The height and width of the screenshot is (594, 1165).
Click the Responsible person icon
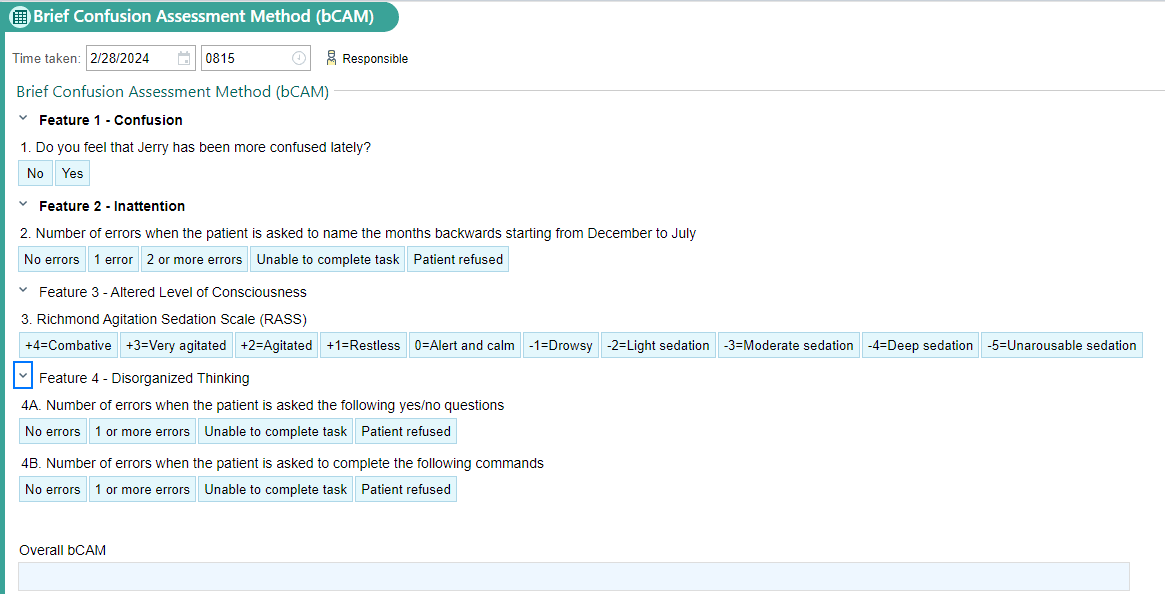(331, 58)
